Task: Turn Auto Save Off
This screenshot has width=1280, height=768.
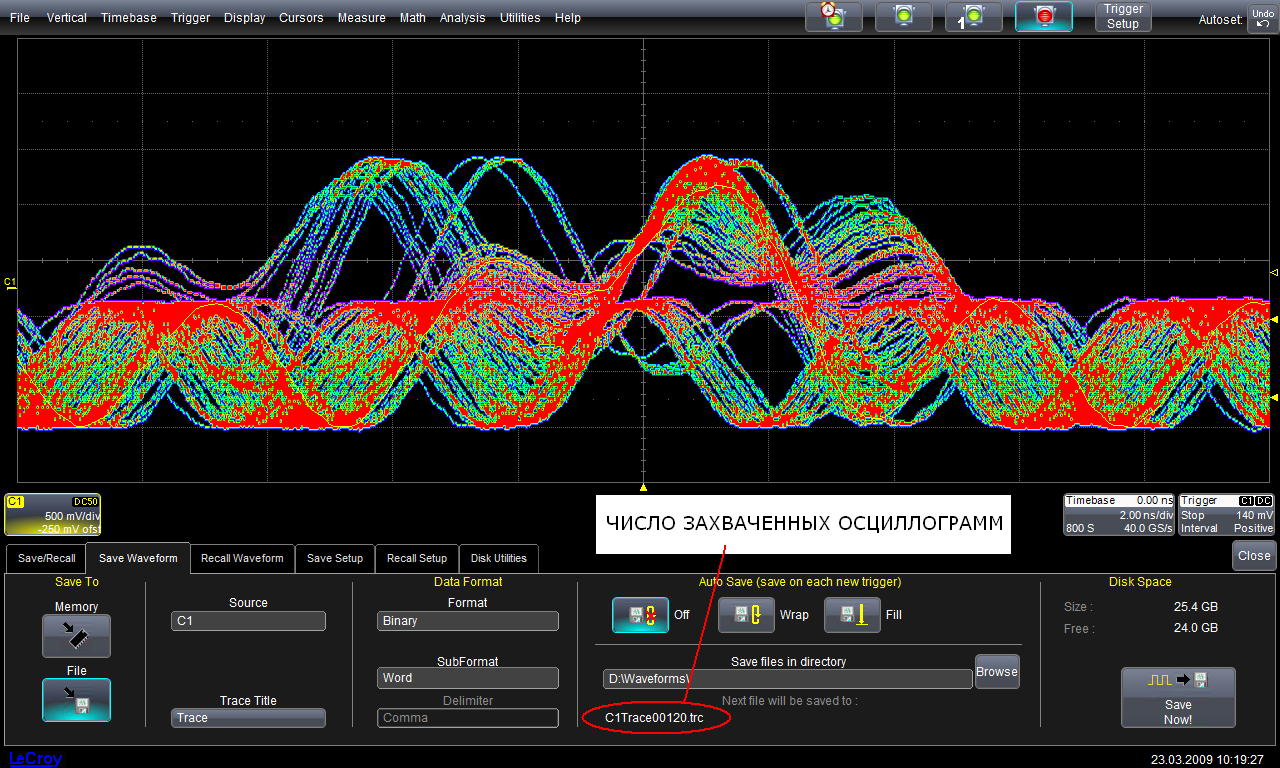Action: coord(640,614)
